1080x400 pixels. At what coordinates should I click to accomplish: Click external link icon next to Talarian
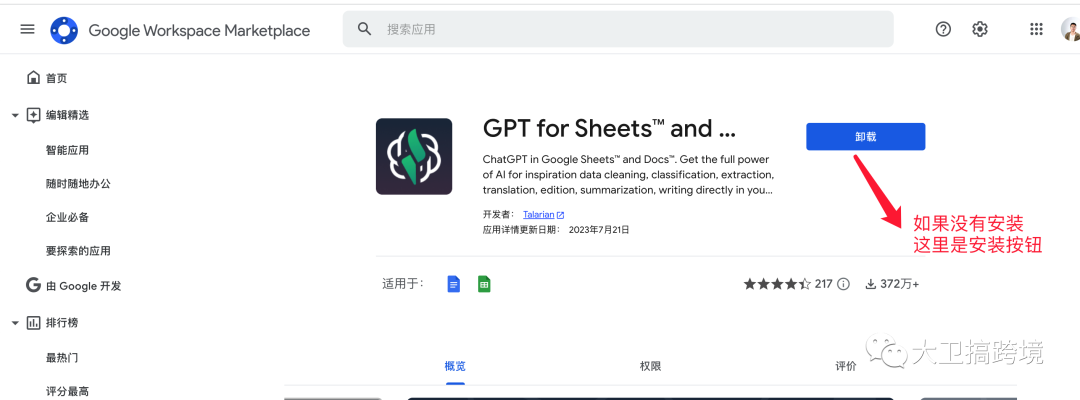561,215
